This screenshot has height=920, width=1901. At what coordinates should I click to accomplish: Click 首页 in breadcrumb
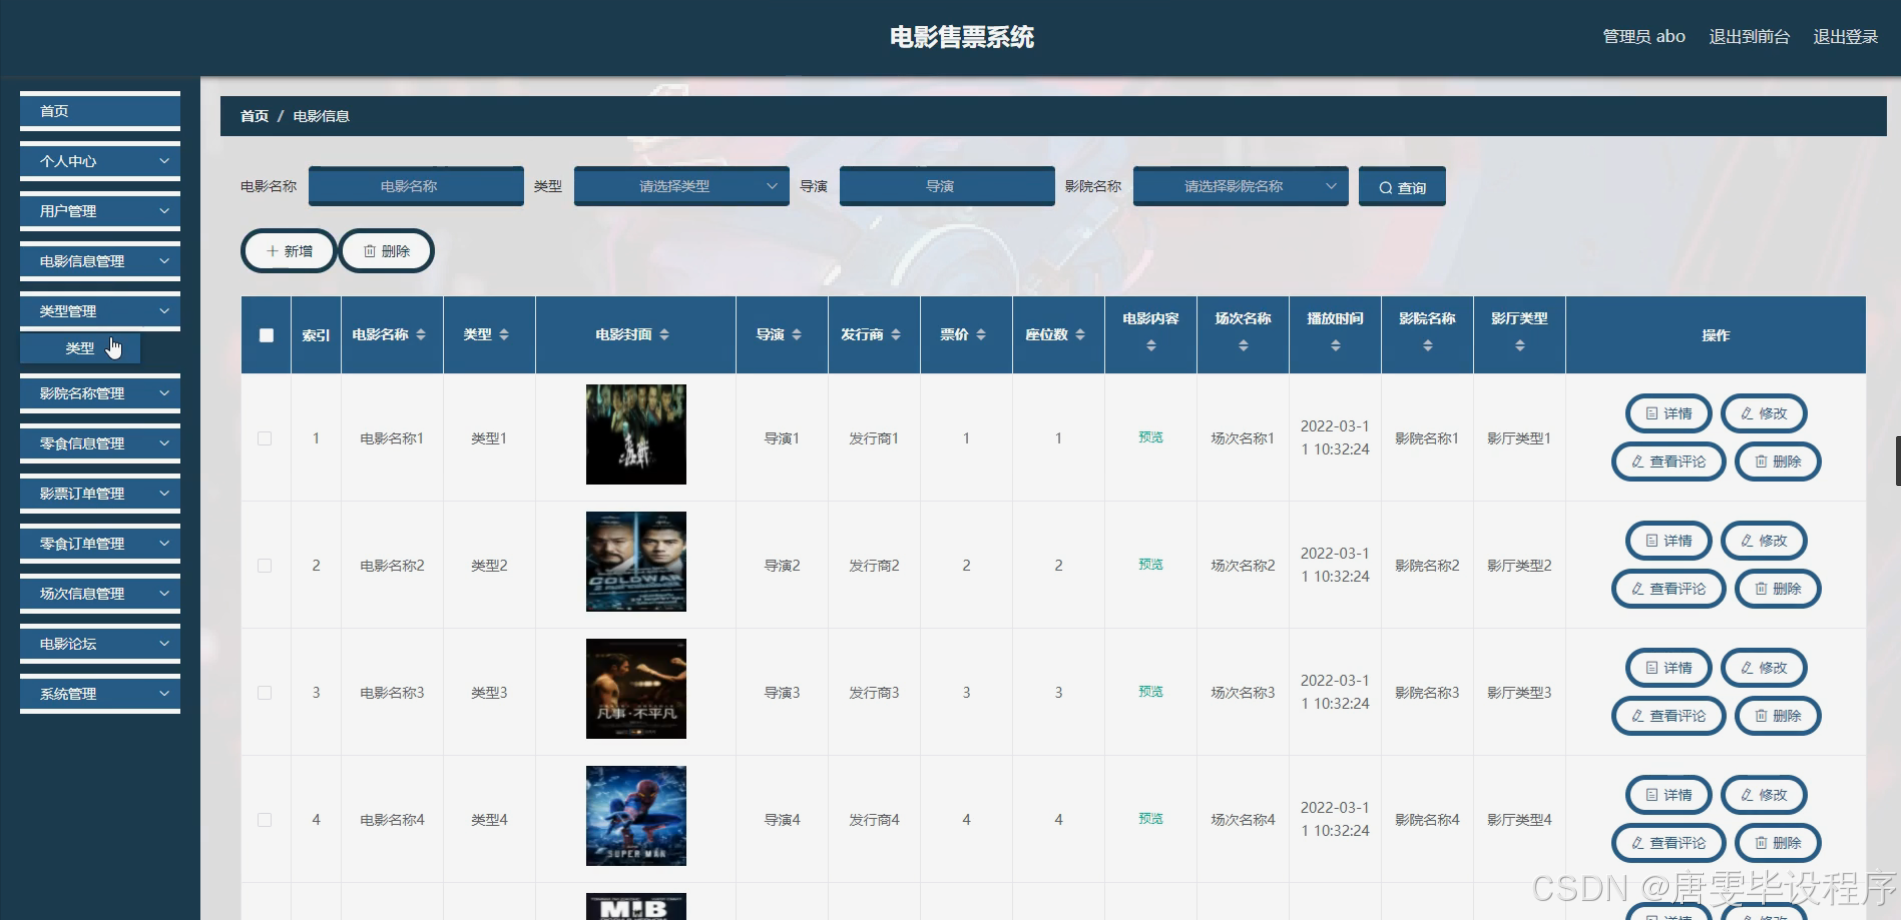[x=254, y=116]
